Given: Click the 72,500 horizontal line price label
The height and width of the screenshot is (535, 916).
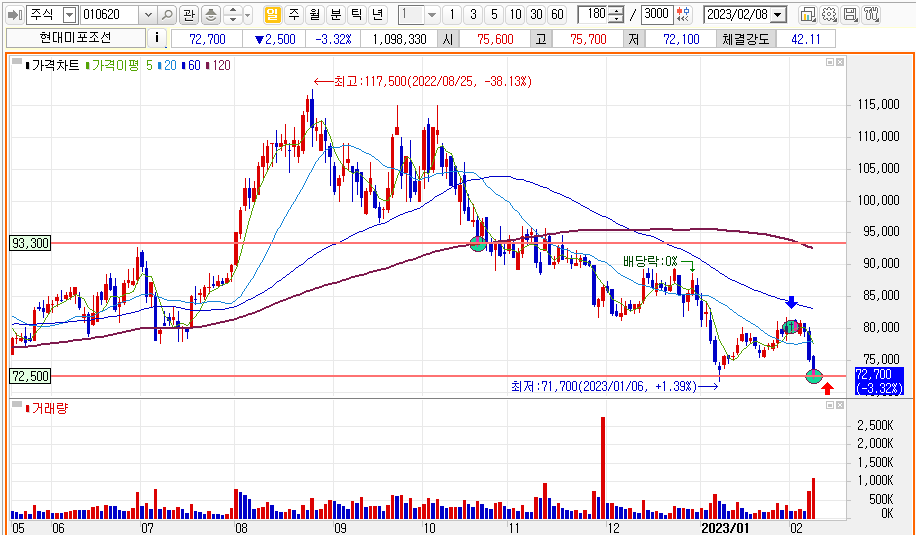Looking at the screenshot, I should 30,376.
